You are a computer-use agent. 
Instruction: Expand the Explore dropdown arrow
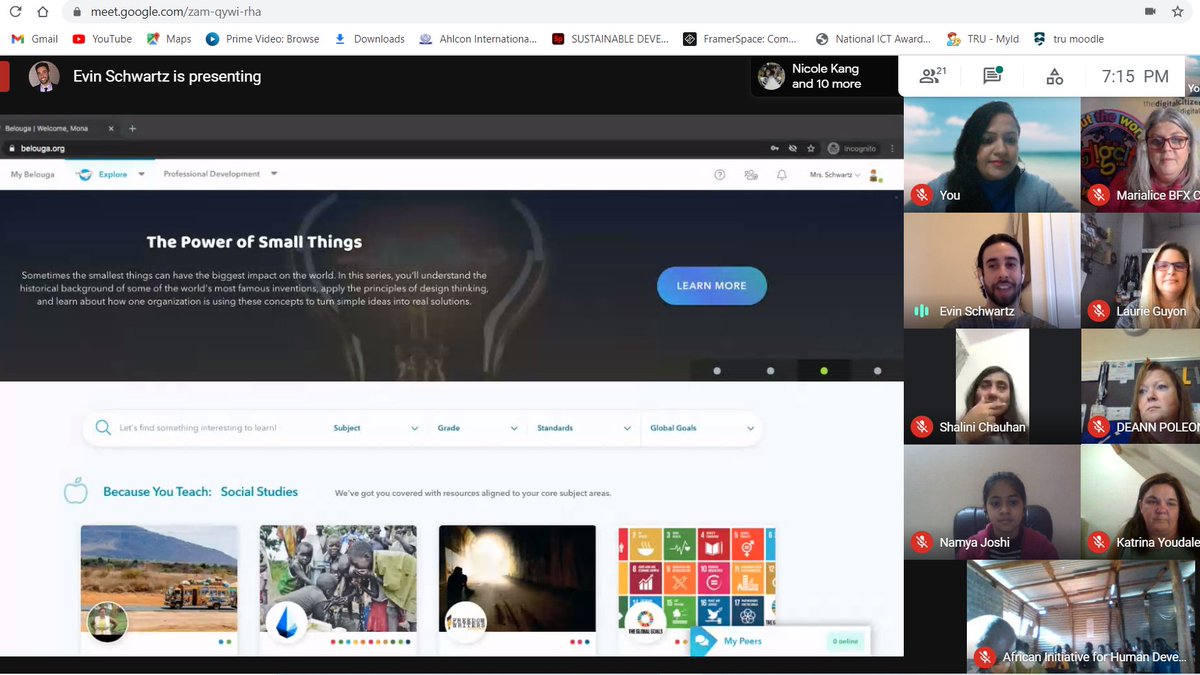coord(141,174)
